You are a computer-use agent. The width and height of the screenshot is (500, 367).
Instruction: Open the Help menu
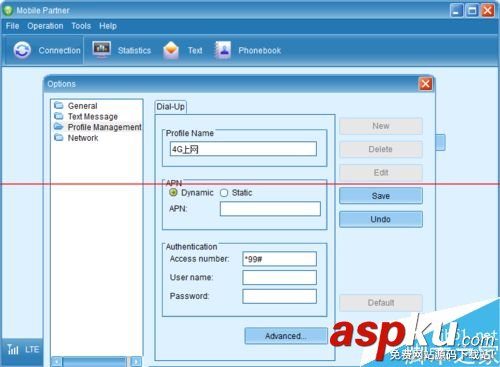tap(108, 26)
